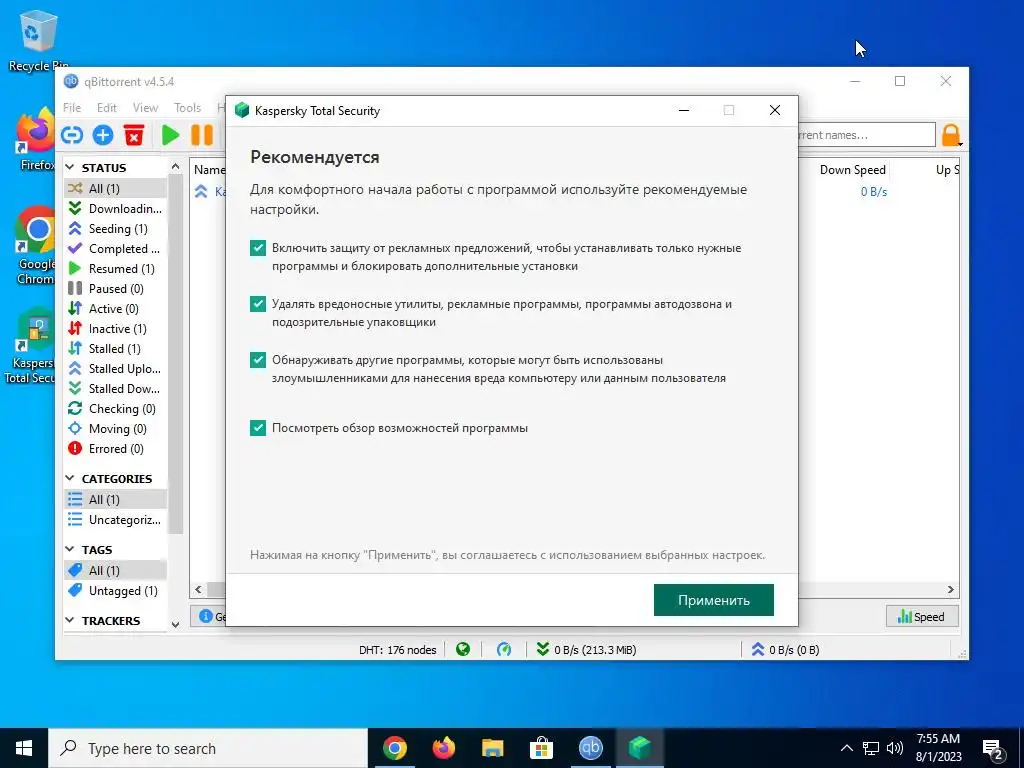Select All (1) under TAGS
The width and height of the screenshot is (1024, 768).
(115, 571)
